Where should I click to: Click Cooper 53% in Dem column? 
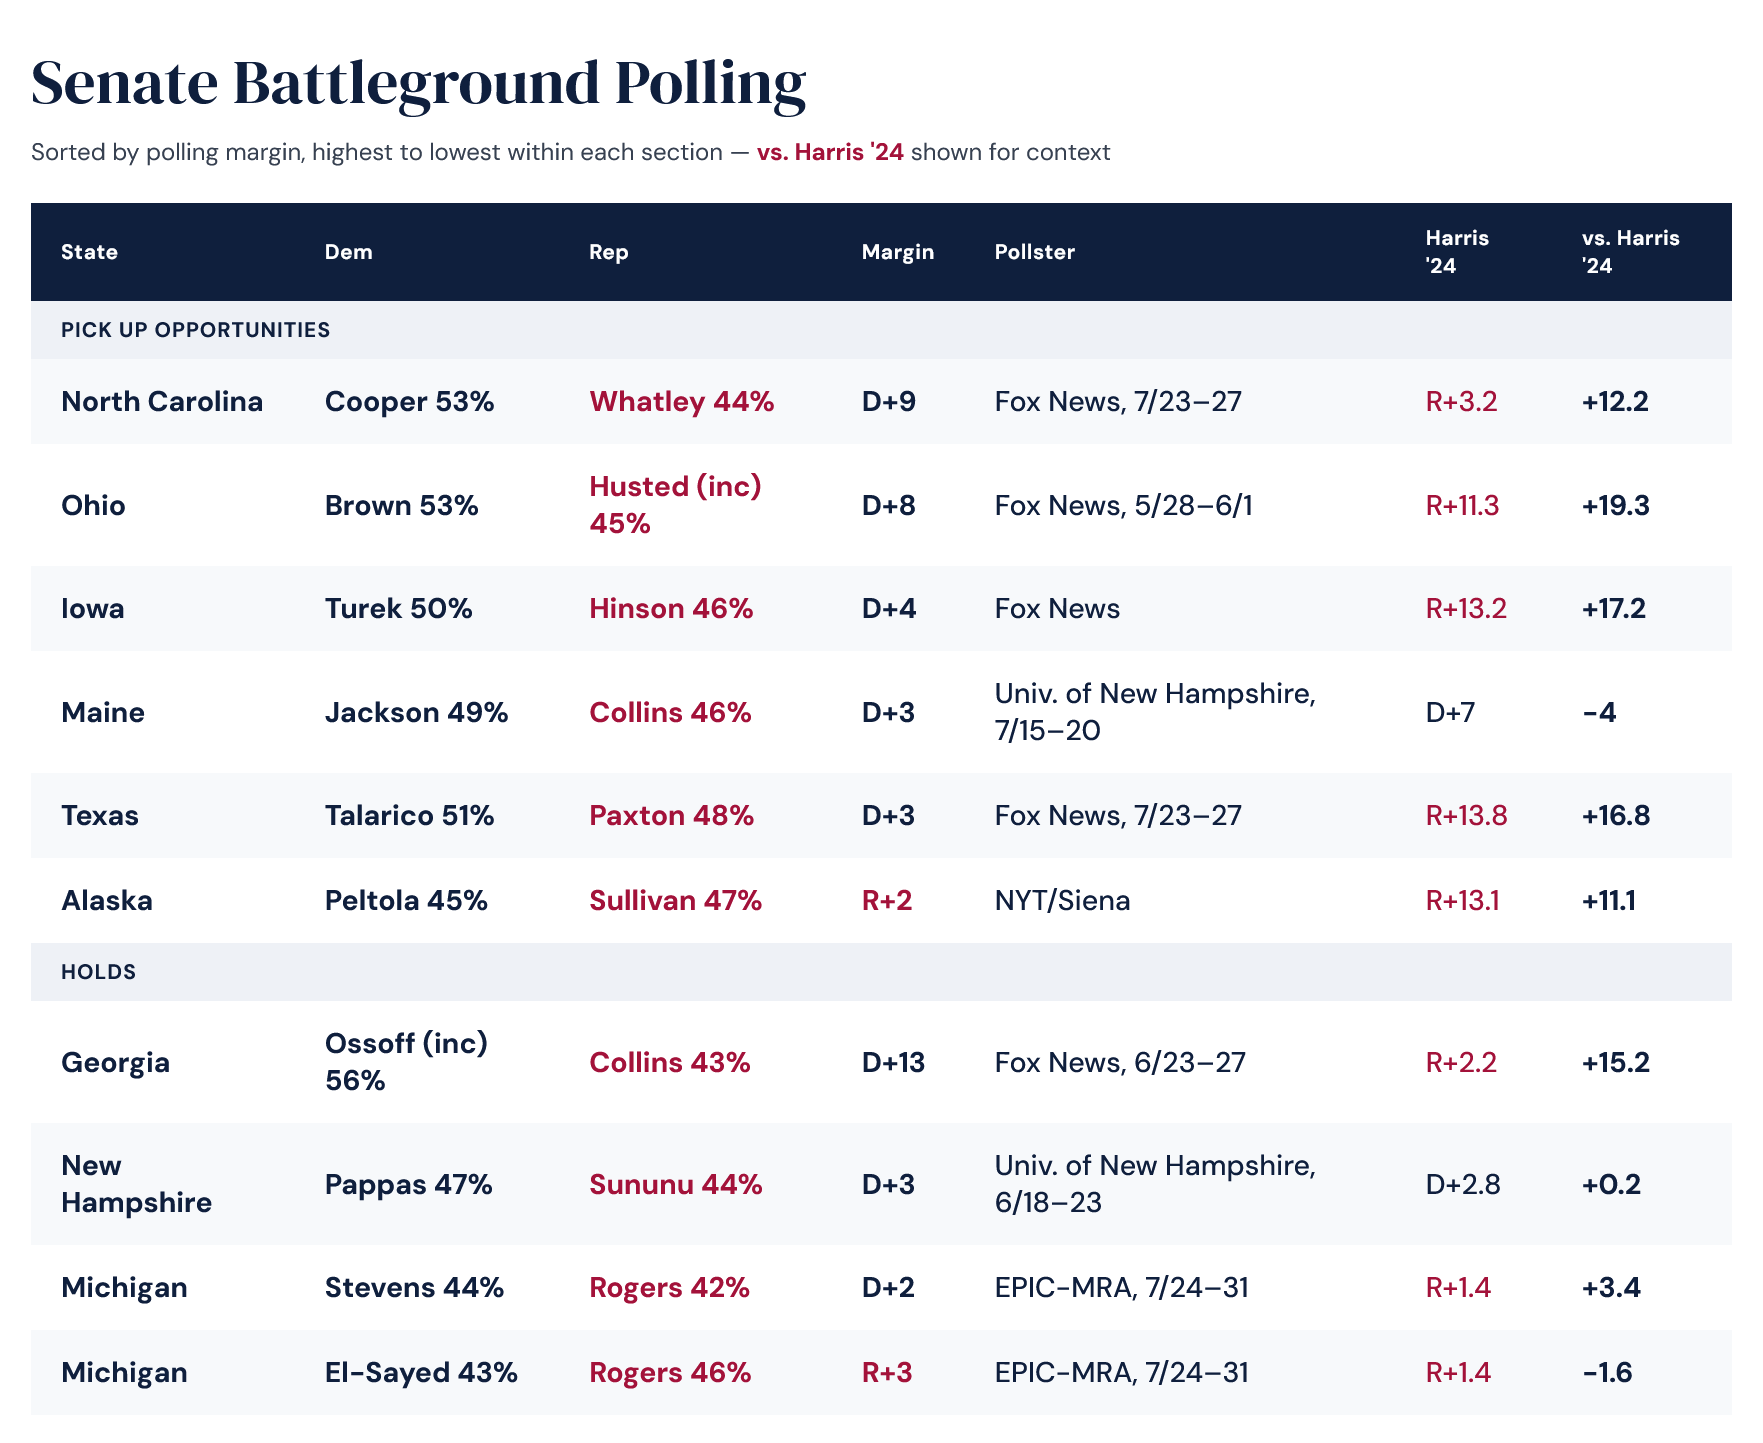point(409,402)
